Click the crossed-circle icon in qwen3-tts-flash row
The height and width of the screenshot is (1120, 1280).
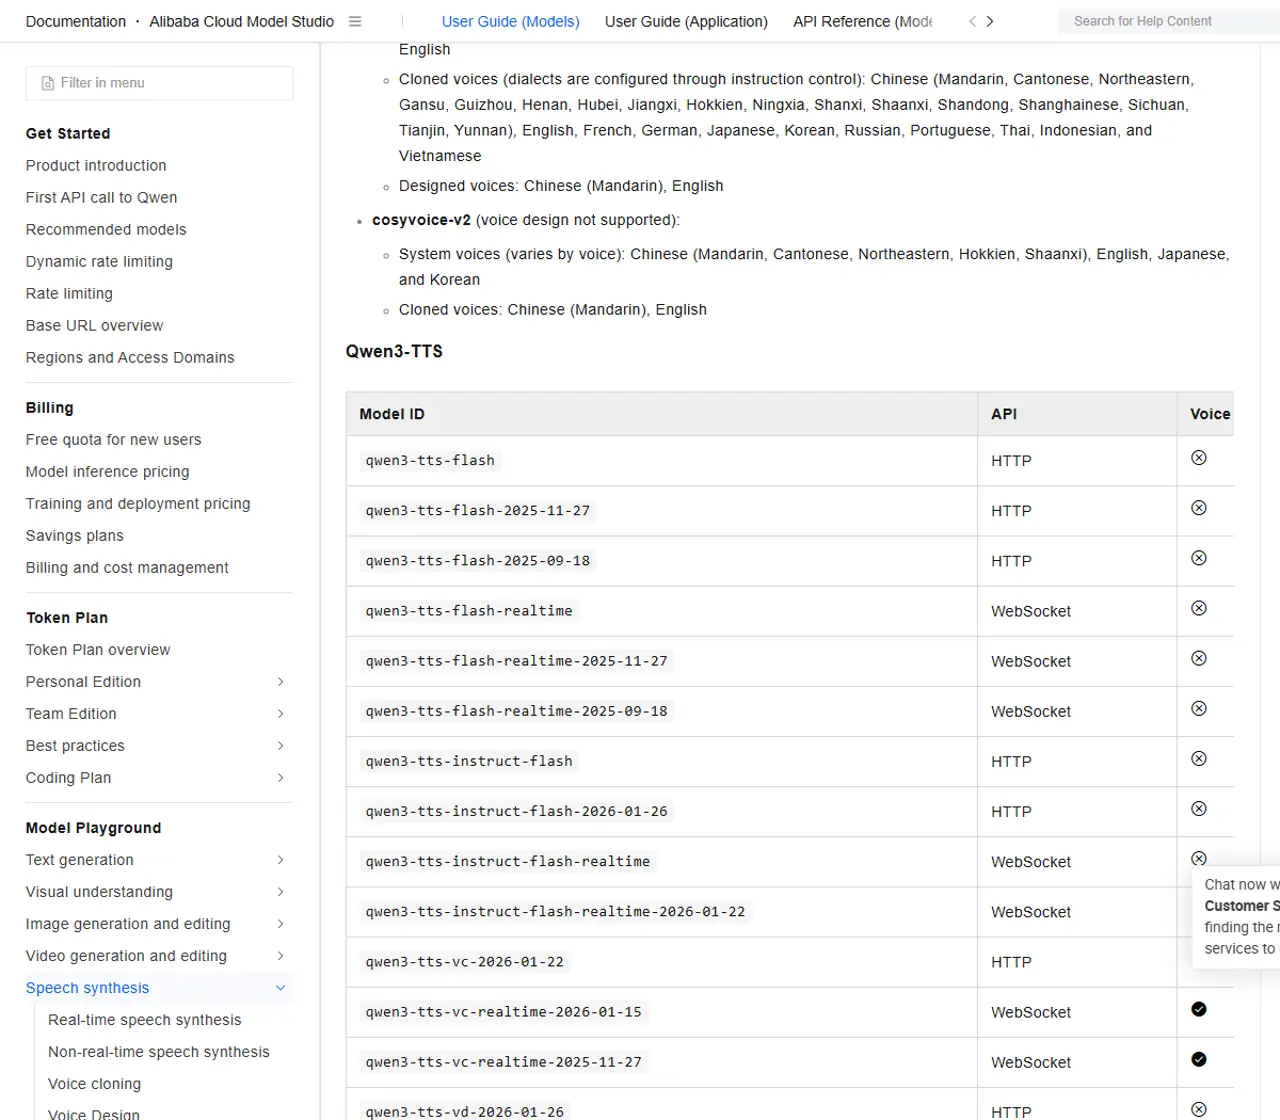click(1199, 458)
